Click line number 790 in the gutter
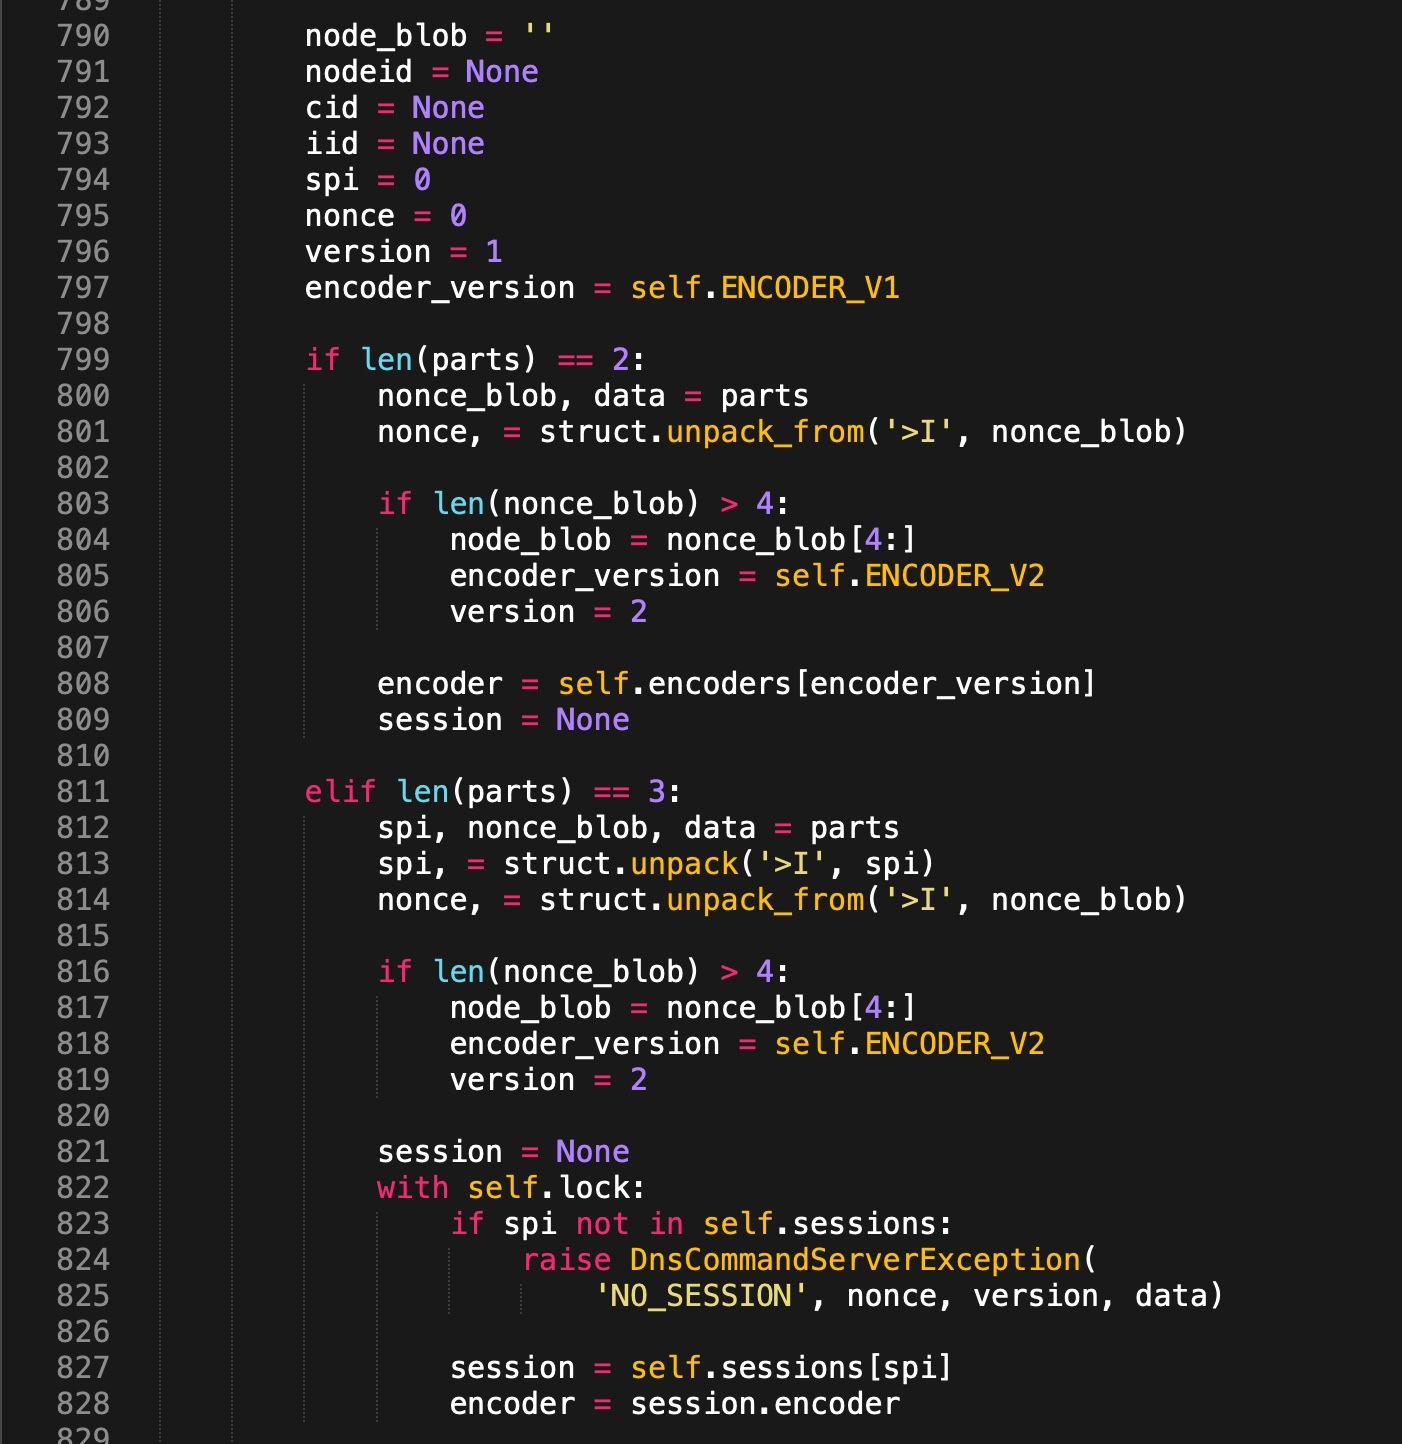Image resolution: width=1402 pixels, height=1444 pixels. click(x=83, y=36)
